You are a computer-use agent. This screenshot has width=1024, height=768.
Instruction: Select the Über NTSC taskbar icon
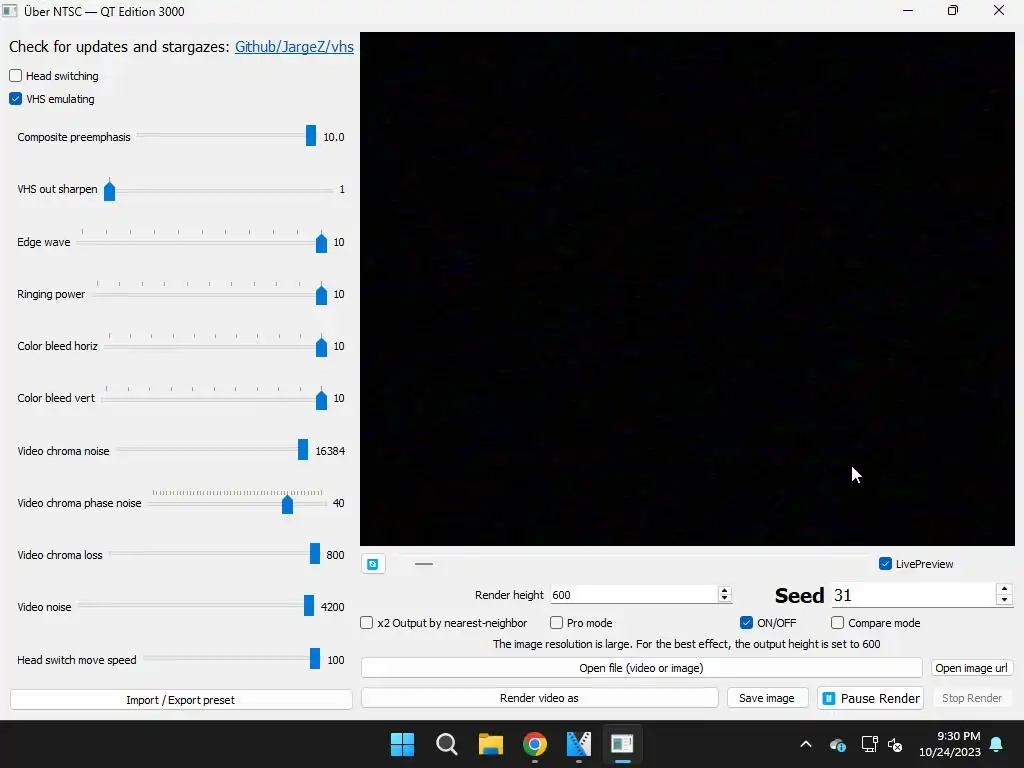pos(622,744)
